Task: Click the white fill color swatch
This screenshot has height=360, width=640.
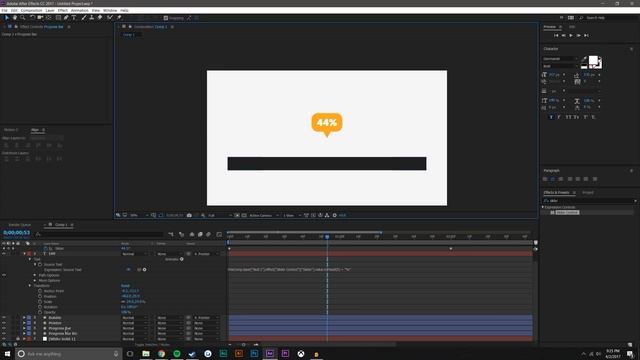Action: tap(593, 60)
